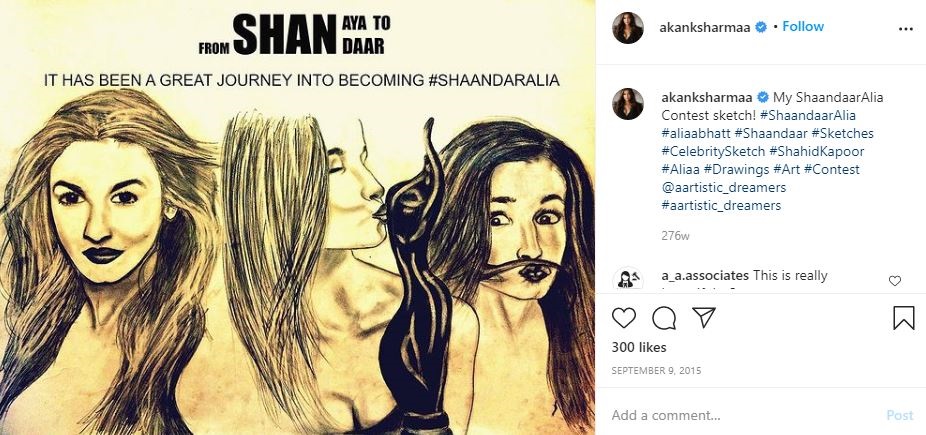Open comment speech bubble icon

[664, 318]
